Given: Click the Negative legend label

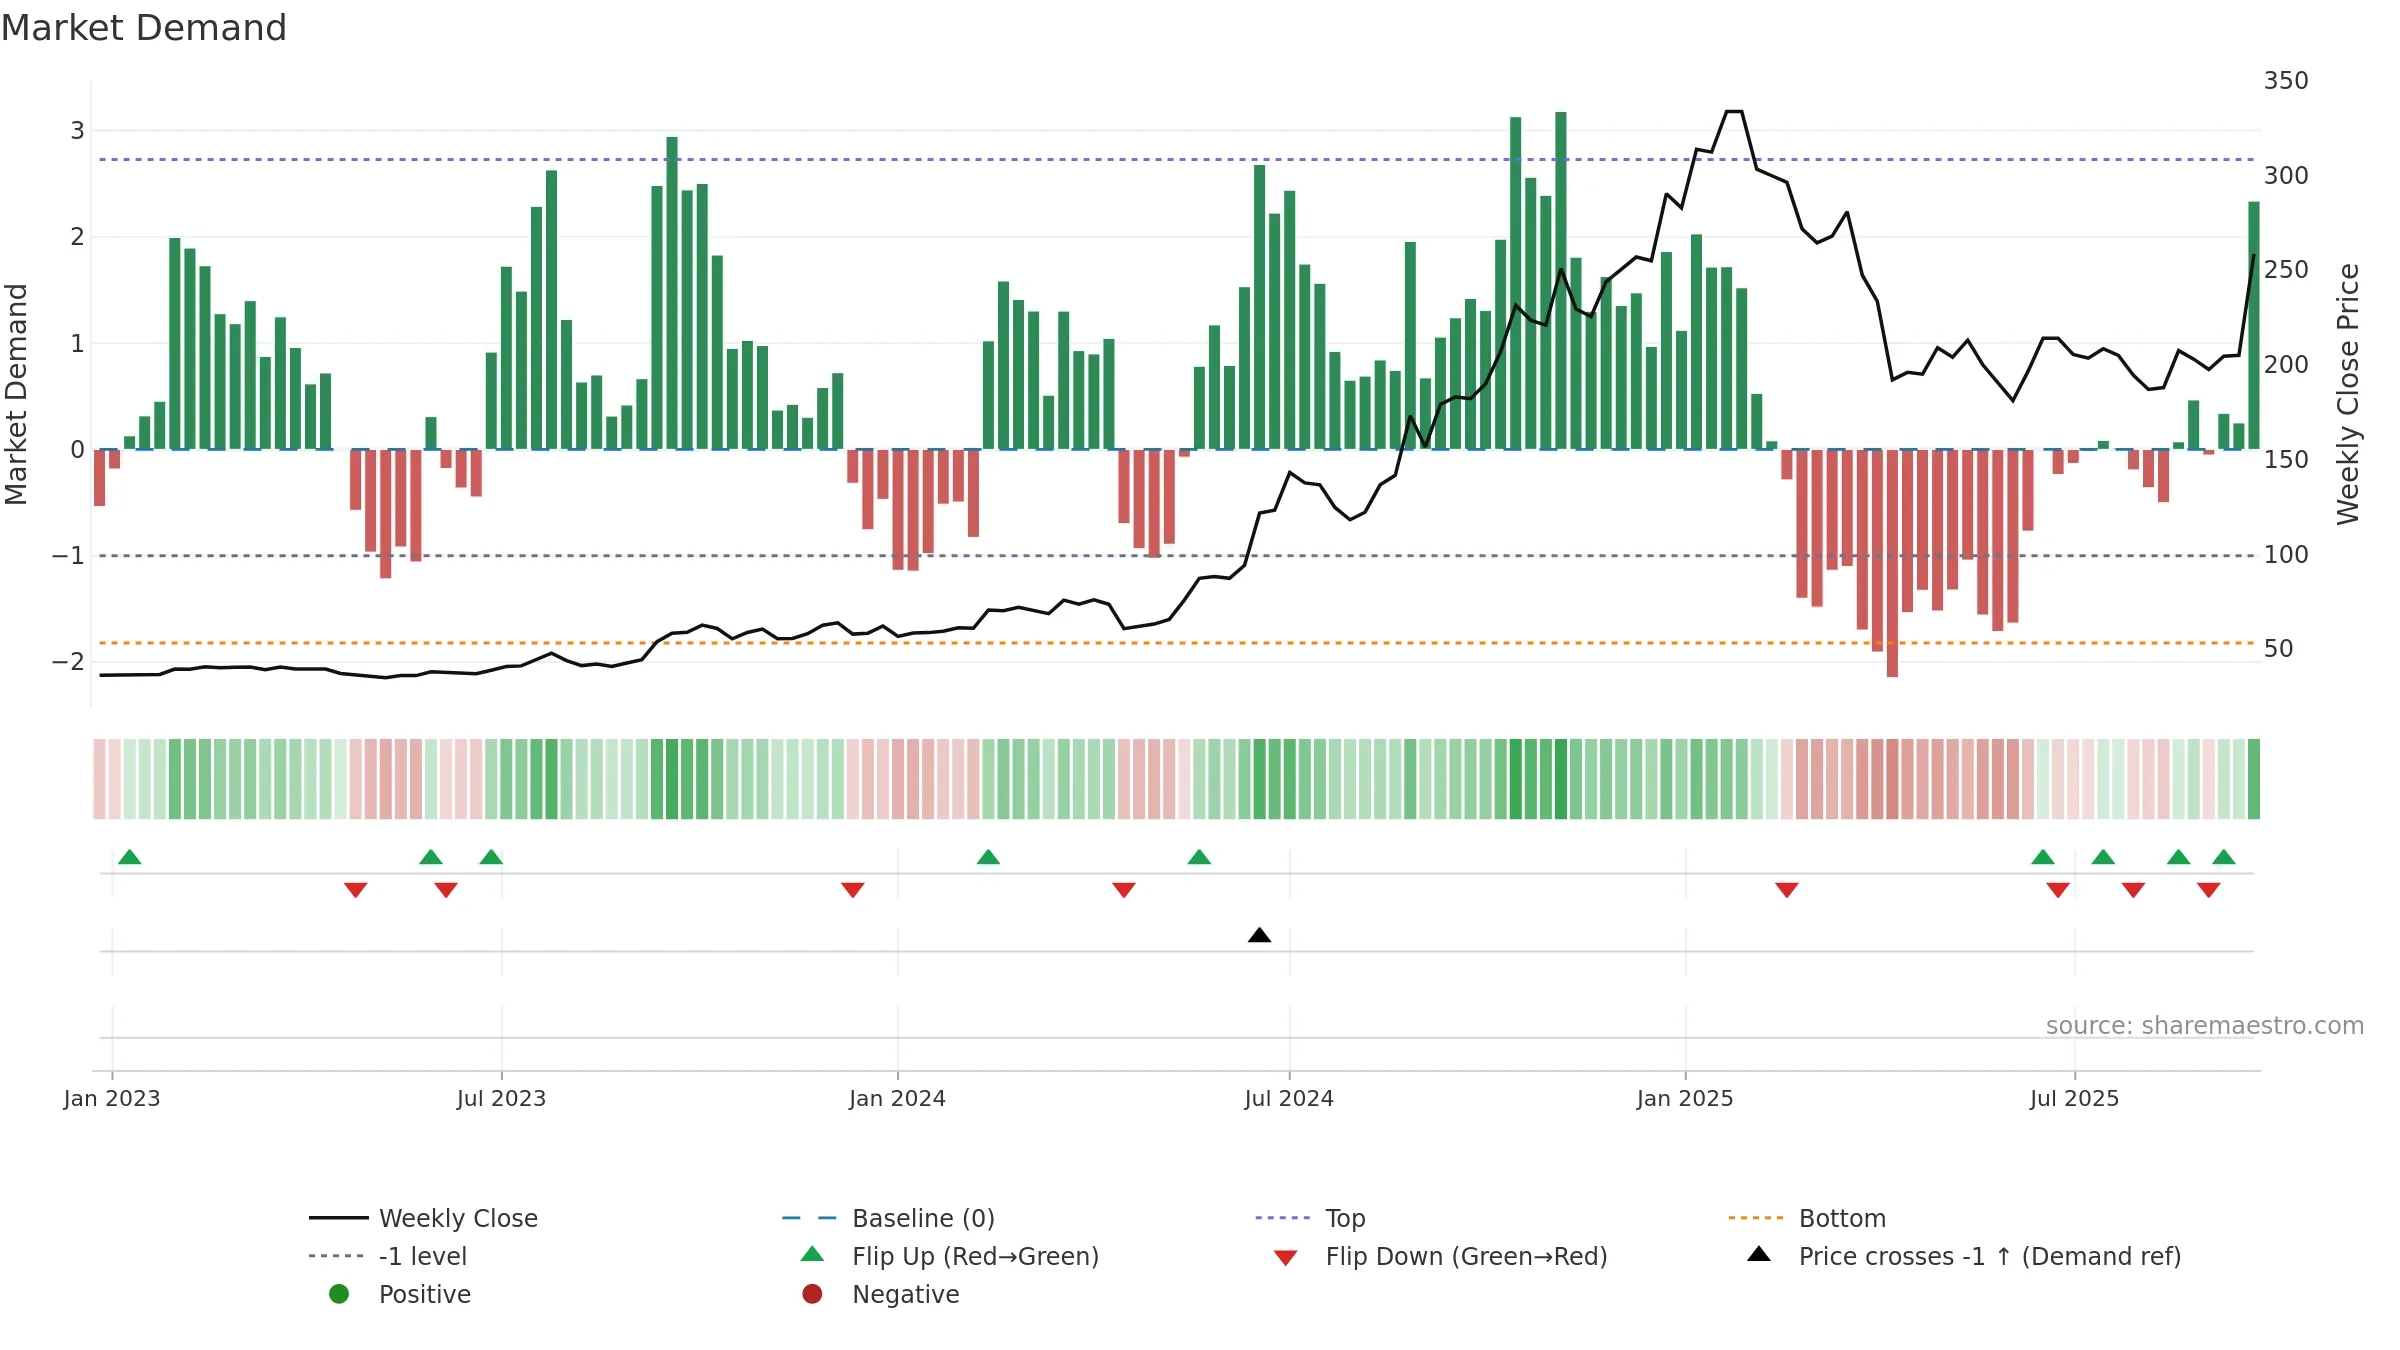Looking at the screenshot, I should [905, 1294].
